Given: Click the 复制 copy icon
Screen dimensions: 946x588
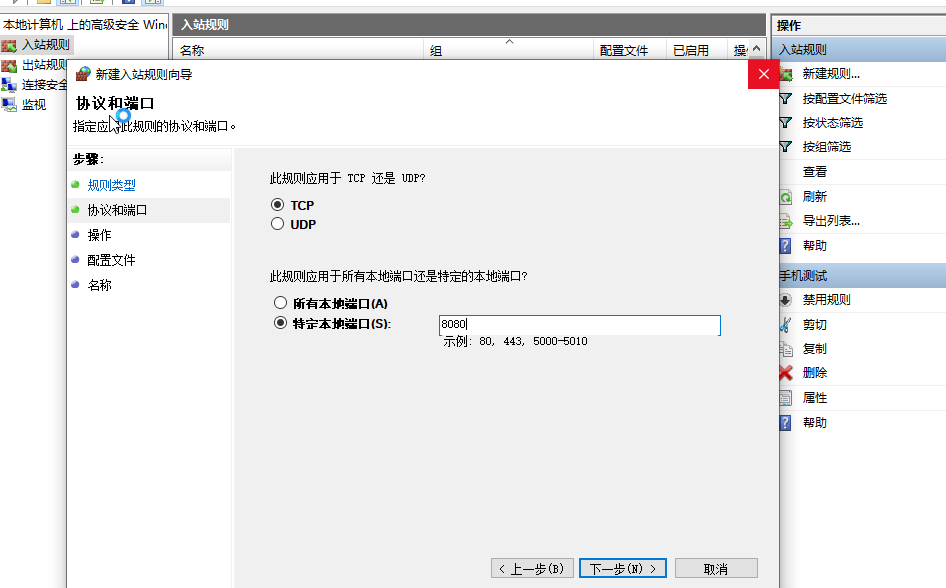Looking at the screenshot, I should tap(785, 348).
